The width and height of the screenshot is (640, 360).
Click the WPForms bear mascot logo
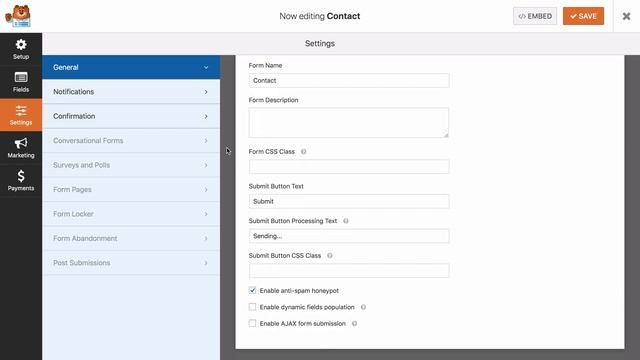tap(18, 16)
